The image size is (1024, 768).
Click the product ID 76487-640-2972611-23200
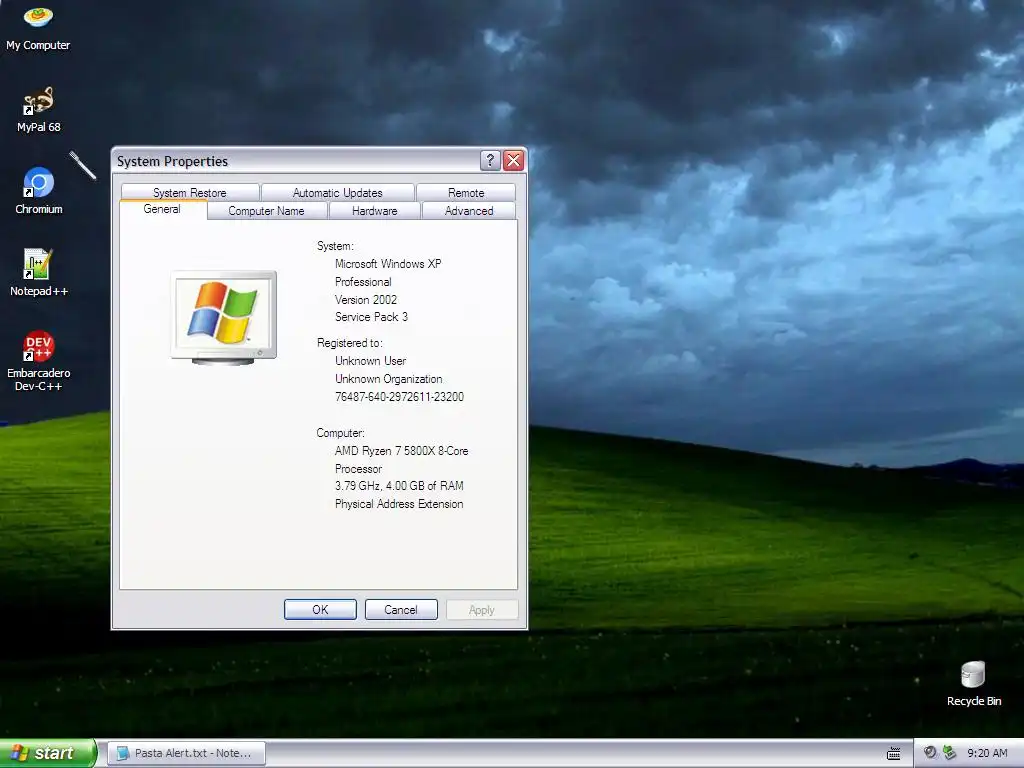(399, 396)
